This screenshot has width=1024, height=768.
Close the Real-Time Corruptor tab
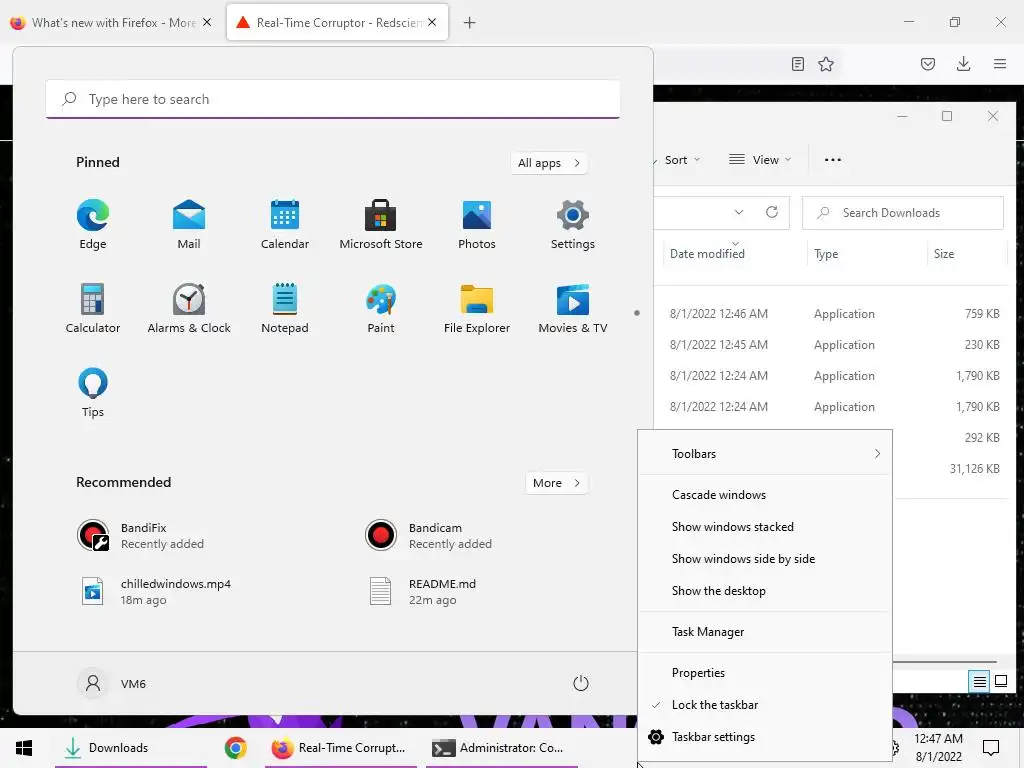pyautogui.click(x=432, y=22)
